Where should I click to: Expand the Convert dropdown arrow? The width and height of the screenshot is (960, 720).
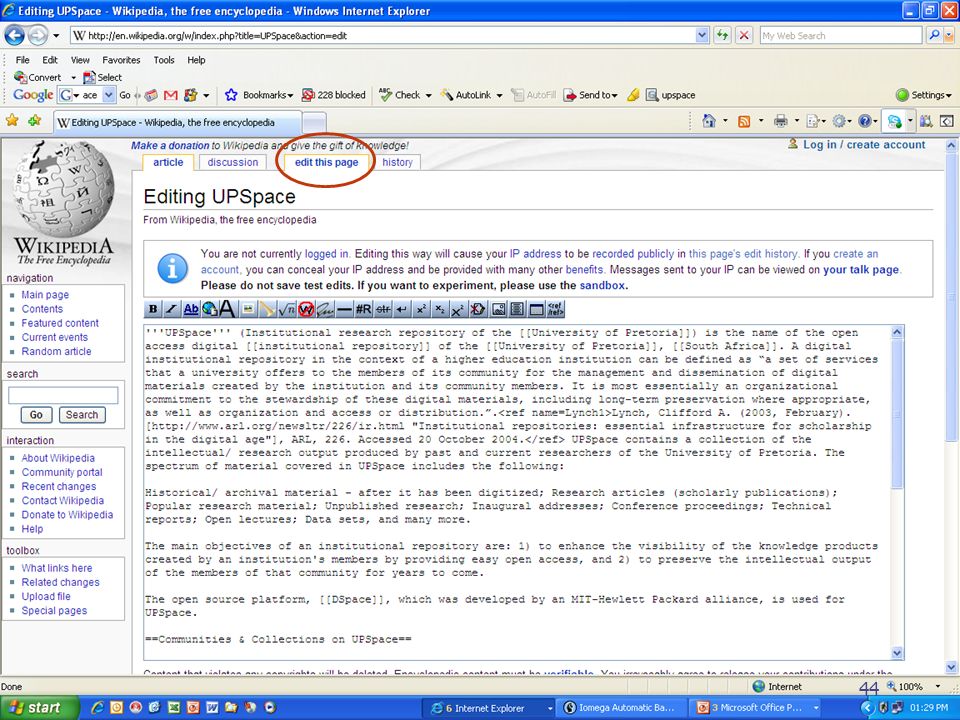pos(73,78)
